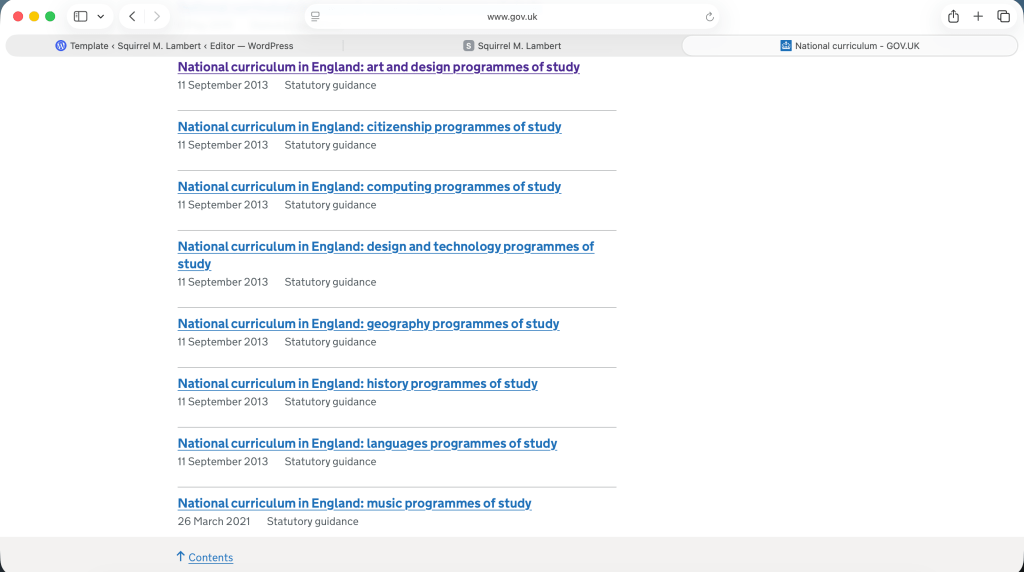The image size is (1024, 572).
Task: Open the citizenship programmes of study link
Action: (369, 127)
